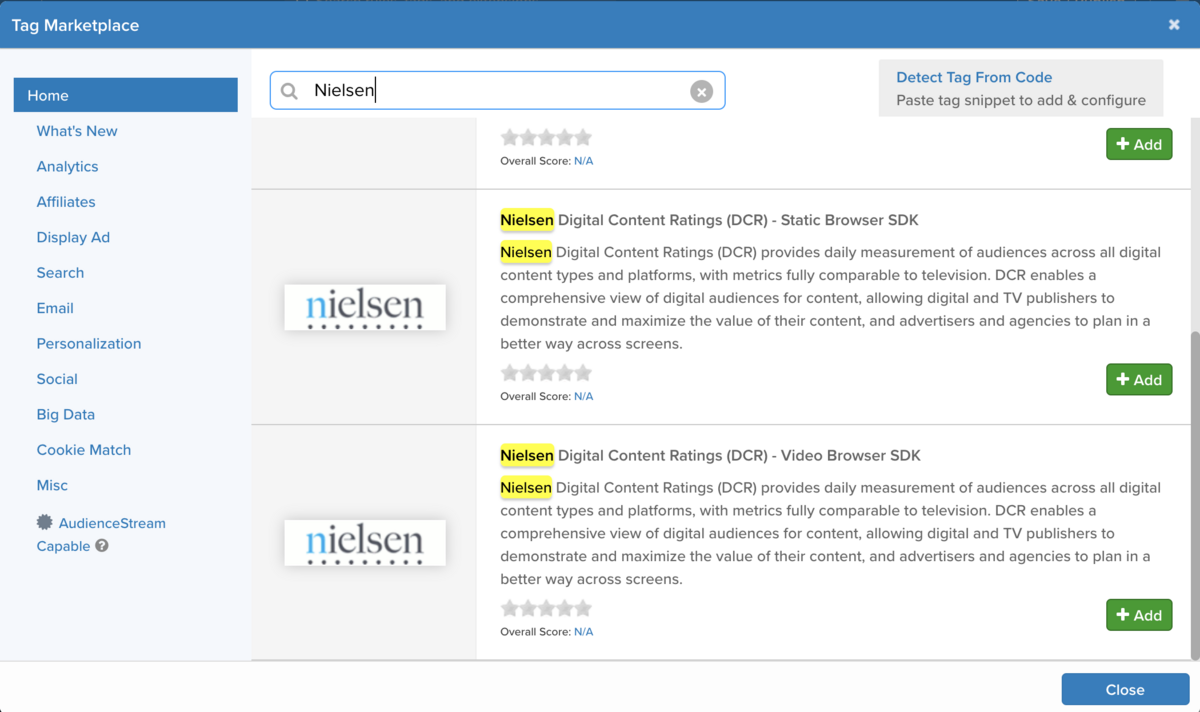This screenshot has height=712, width=1200.
Task: Click the search magnifier icon
Action: (289, 90)
